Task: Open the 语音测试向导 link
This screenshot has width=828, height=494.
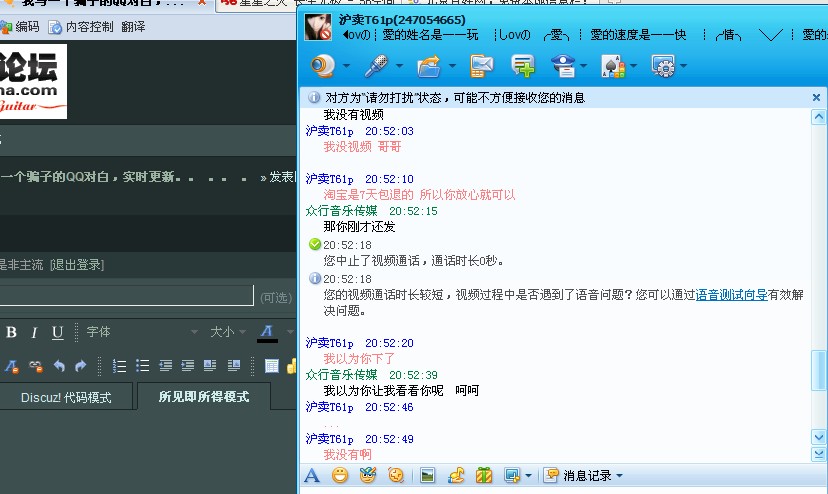Action: 731,295
